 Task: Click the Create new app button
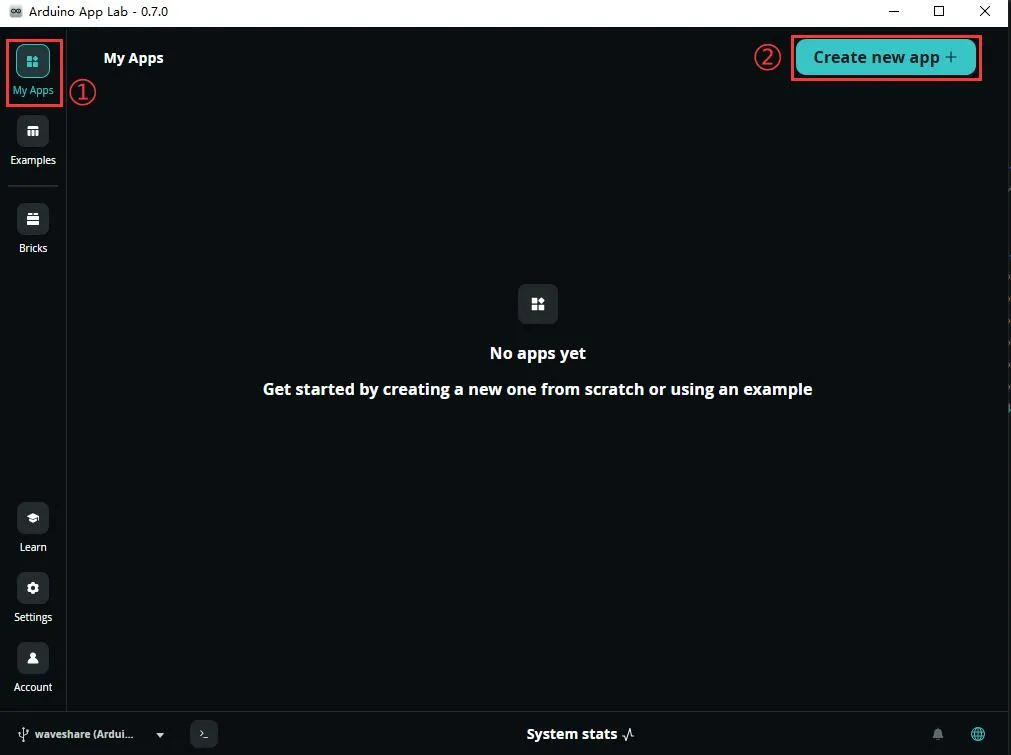[x=885, y=57]
